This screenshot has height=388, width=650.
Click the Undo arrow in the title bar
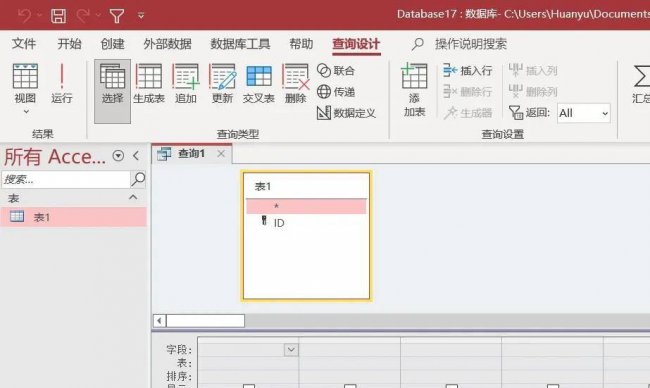pos(24,16)
